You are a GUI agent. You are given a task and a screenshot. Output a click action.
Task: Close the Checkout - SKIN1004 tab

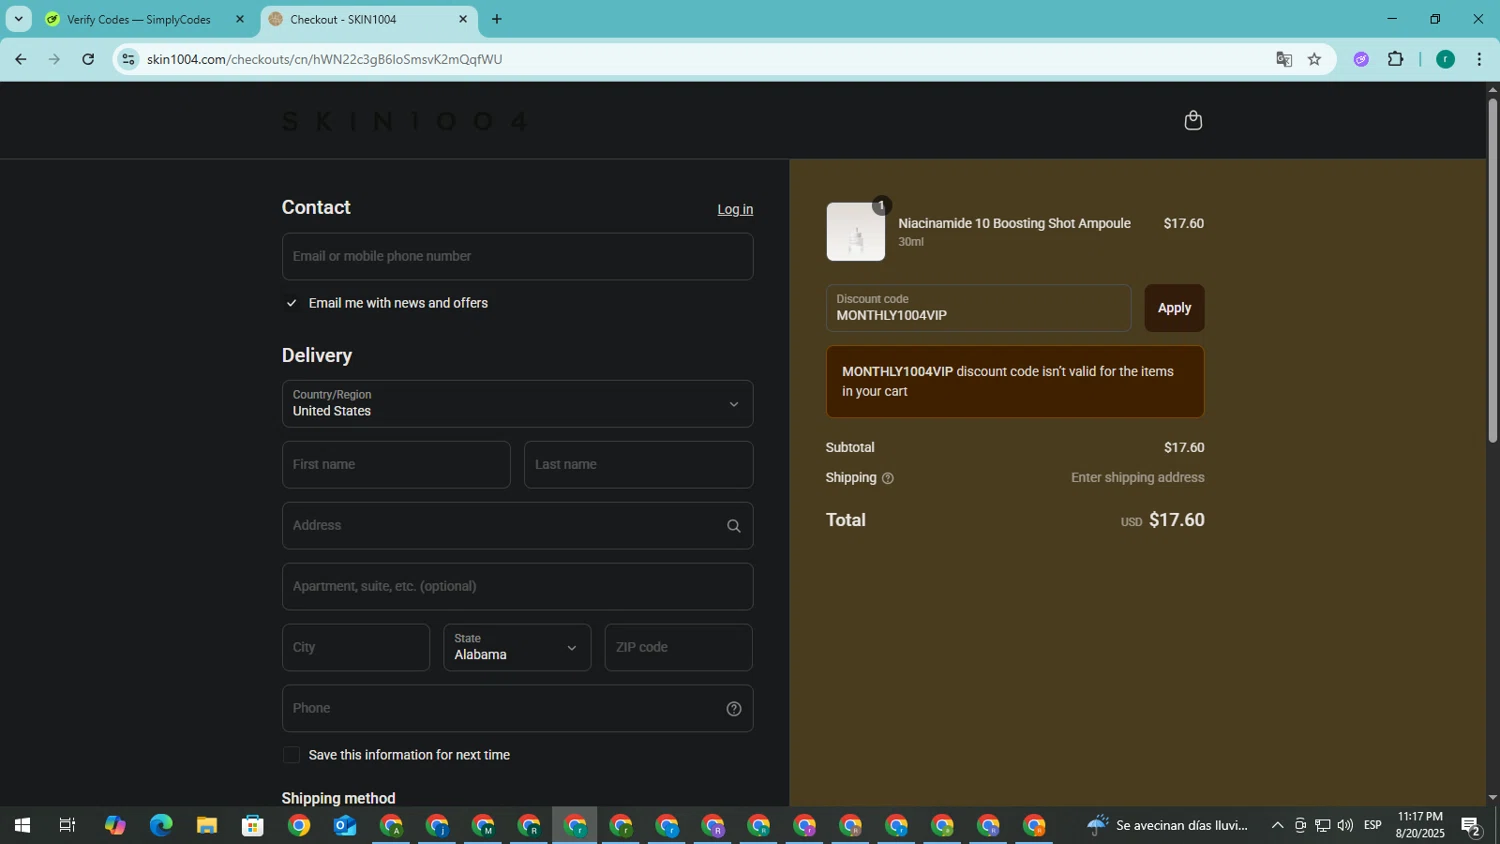point(463,19)
